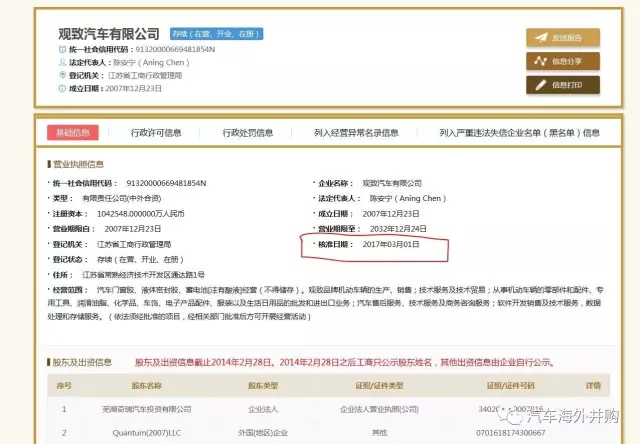The height and width of the screenshot is (444, 640).
Task: Click the 证照/证件号码 column header
Action: (511, 386)
